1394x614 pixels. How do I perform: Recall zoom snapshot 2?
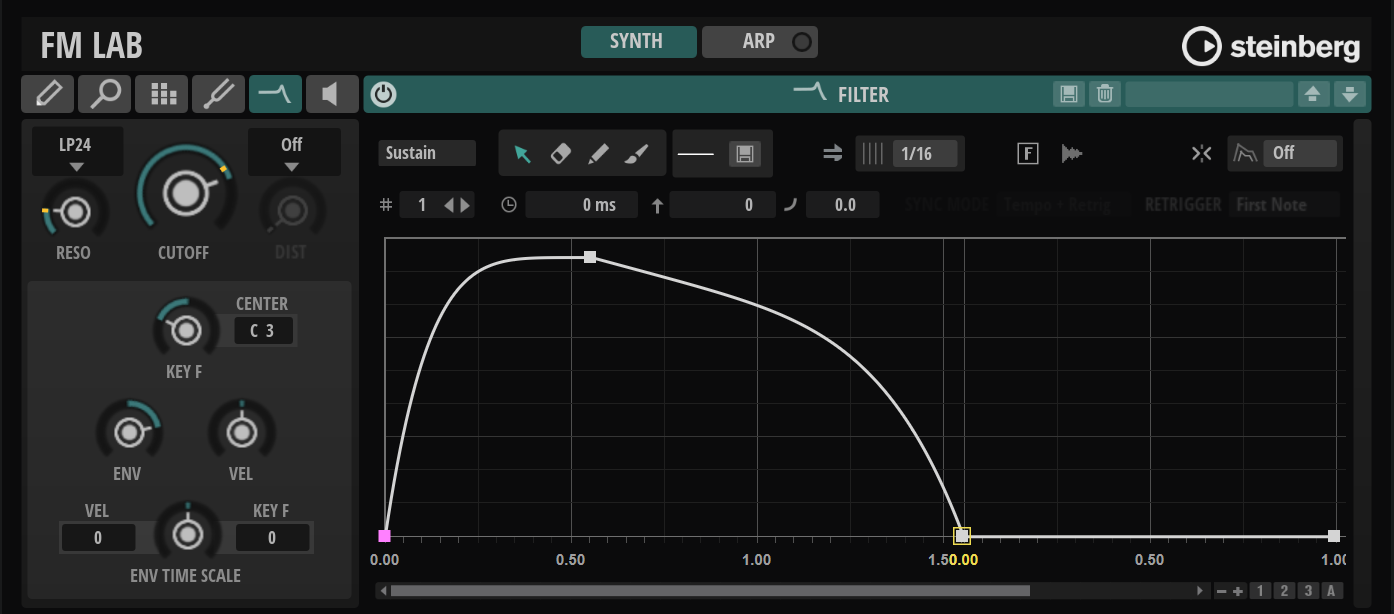(1284, 591)
